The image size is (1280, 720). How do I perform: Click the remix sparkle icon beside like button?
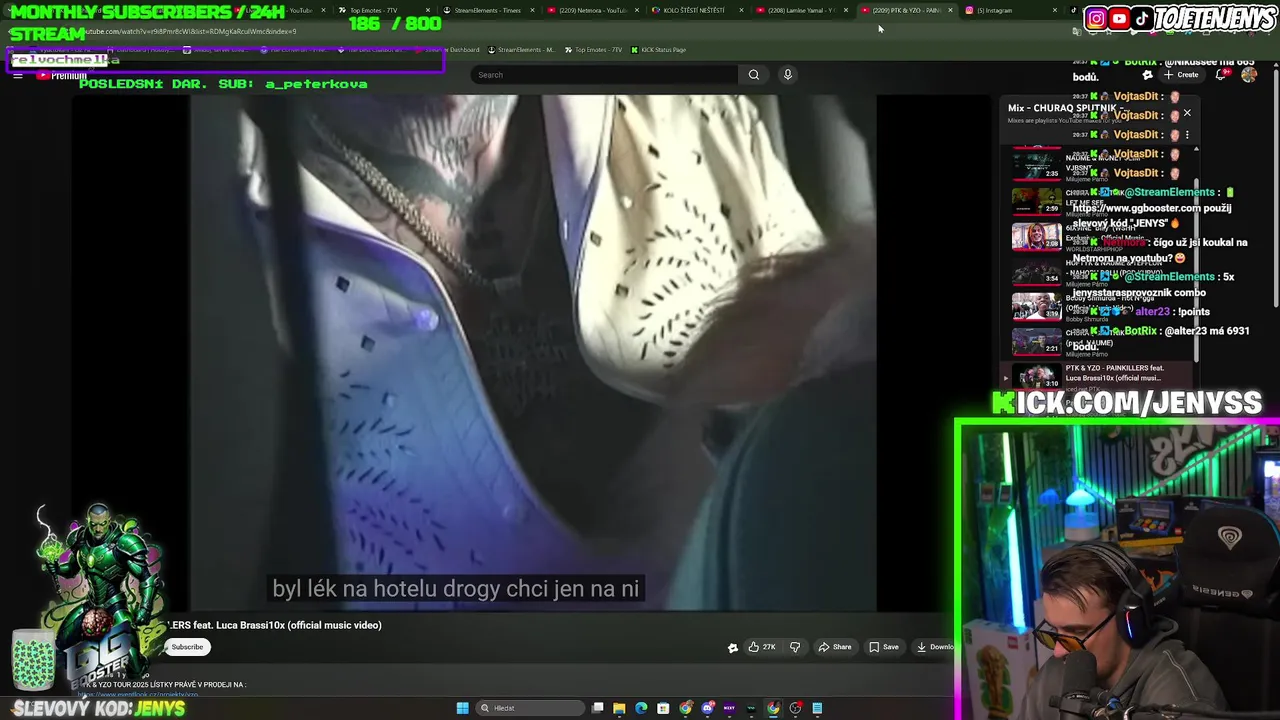click(732, 647)
